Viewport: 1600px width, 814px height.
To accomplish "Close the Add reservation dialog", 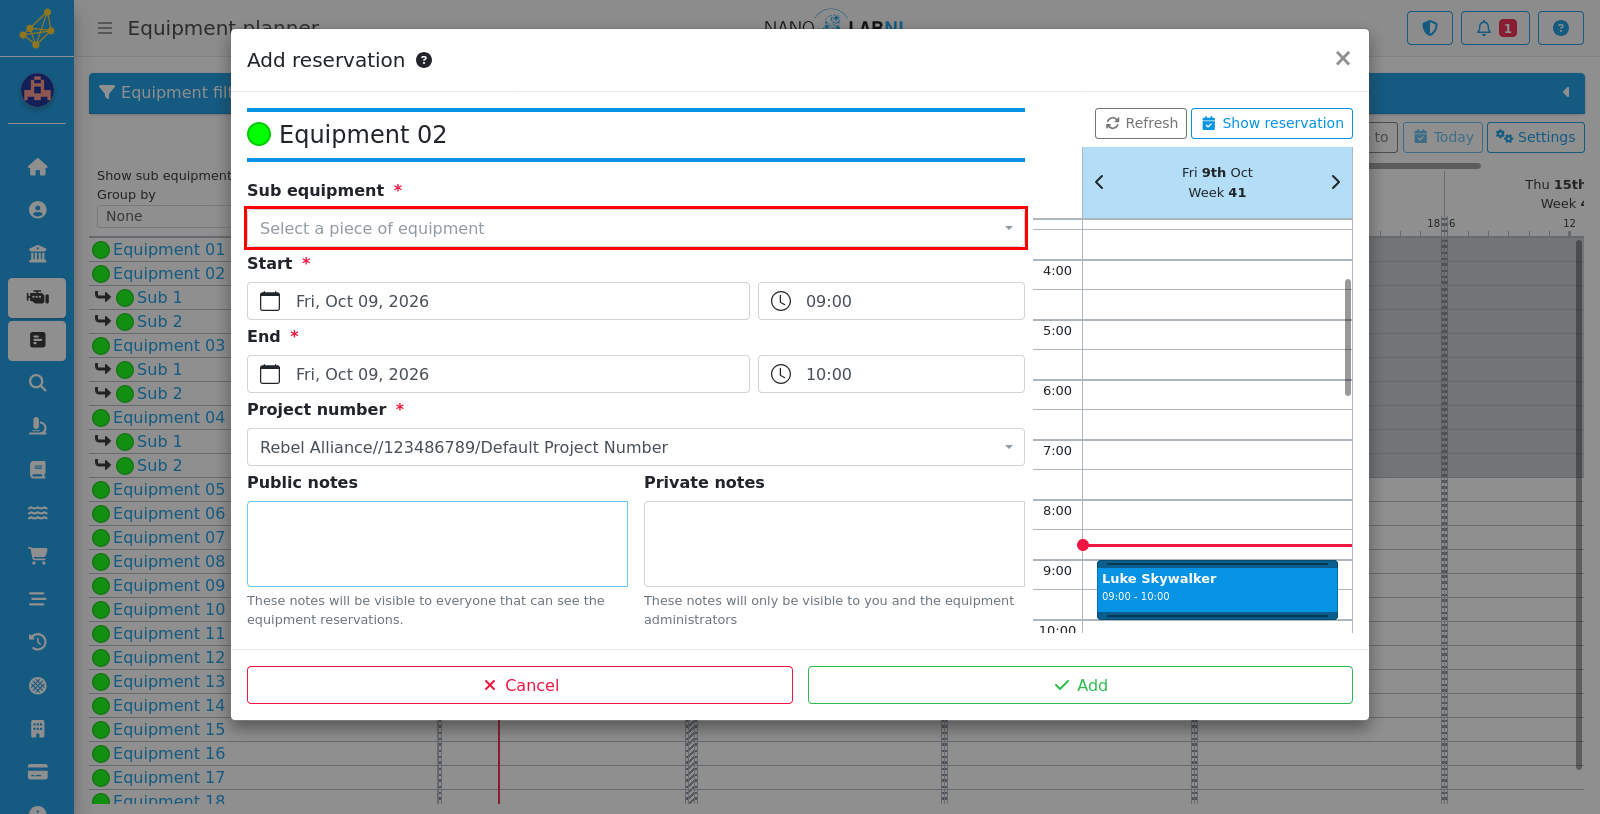I will 1343,59.
